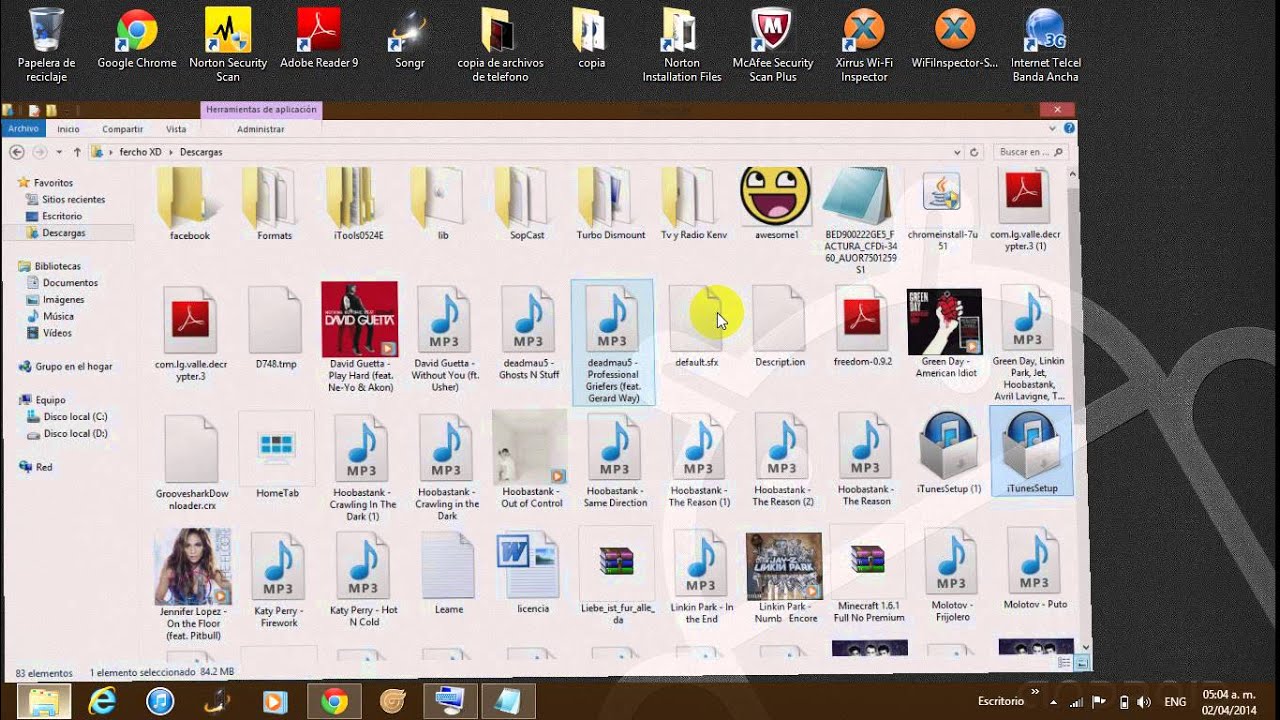Open the Songr desktop shortcut
Viewport: 1280px width, 720px height.
point(410,40)
